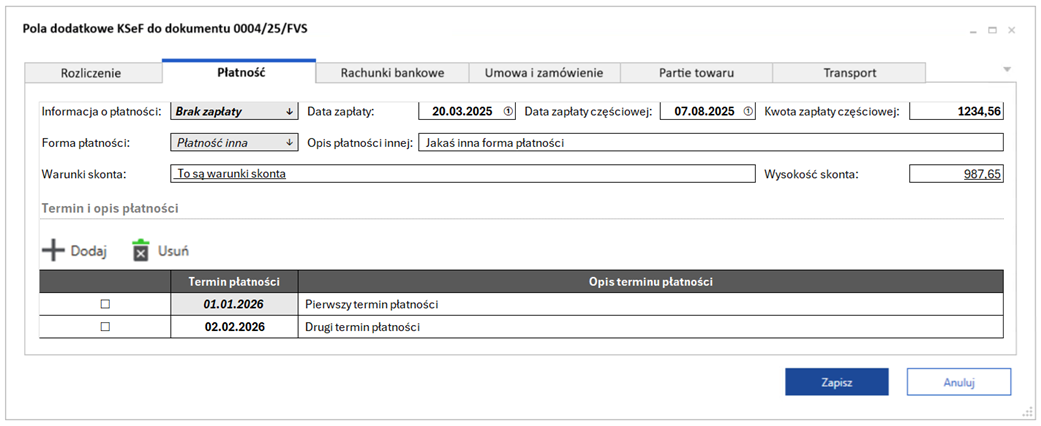Expand the Forma płatności dropdown

tap(289, 143)
